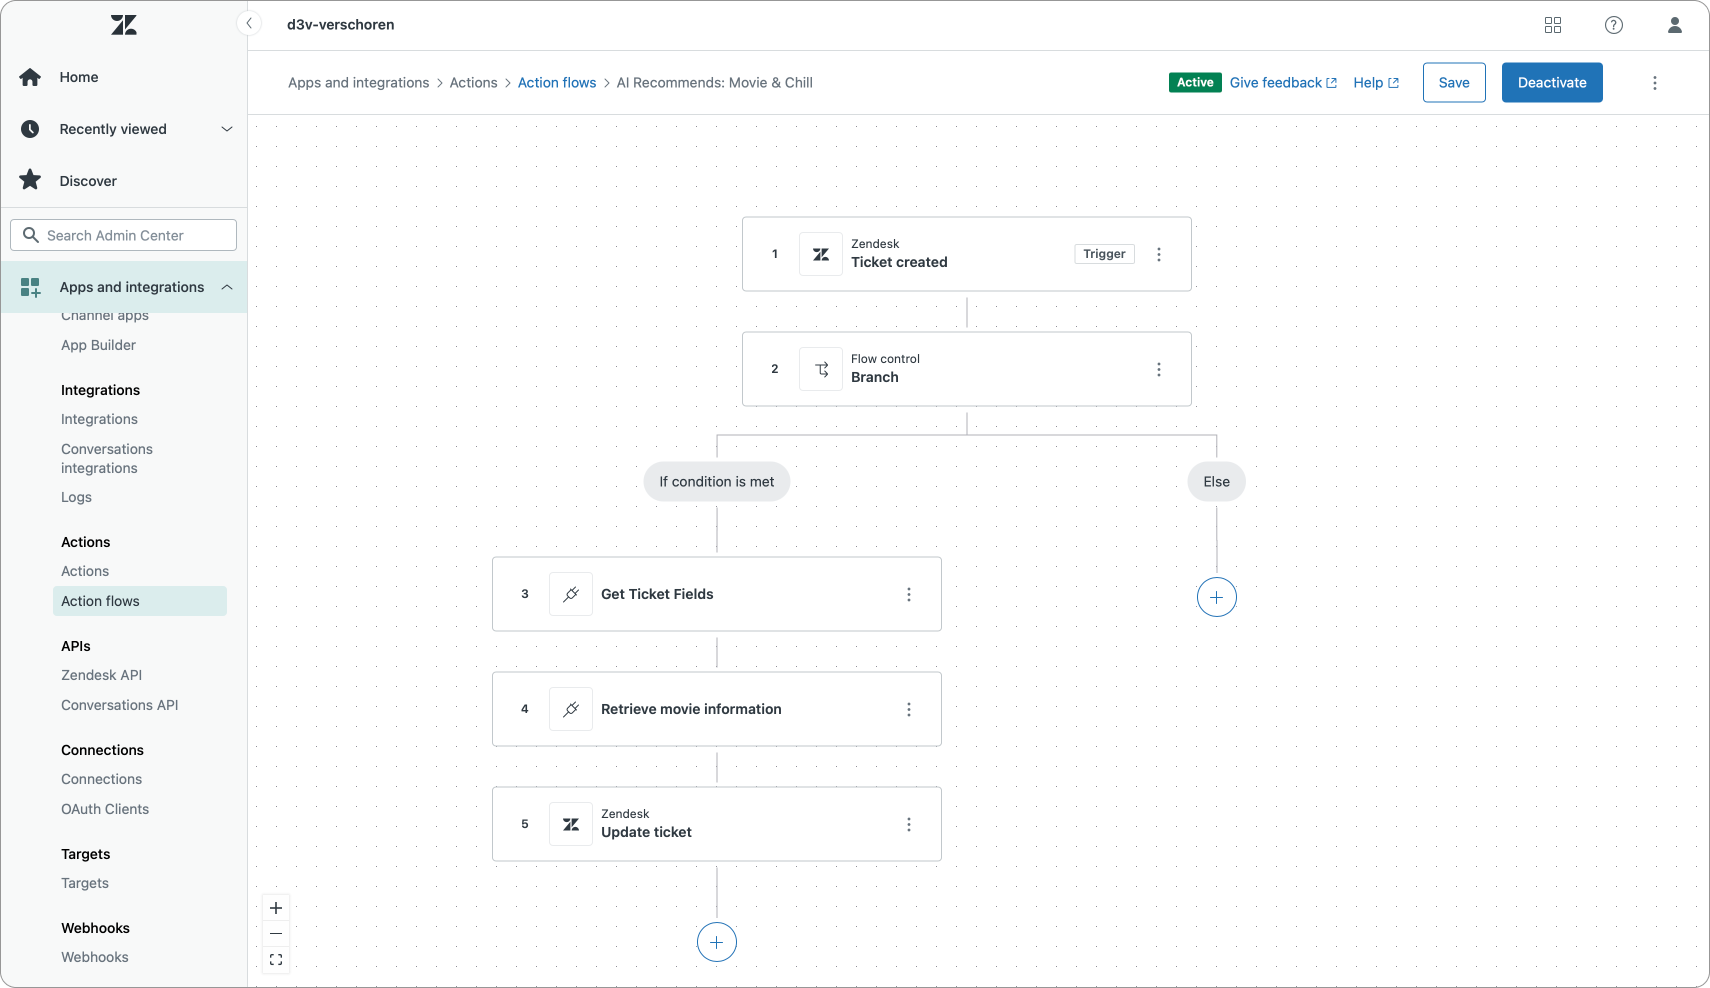The height and width of the screenshot is (988, 1710).
Task: Click the plug icon on Retrieve movie information
Action: (571, 709)
